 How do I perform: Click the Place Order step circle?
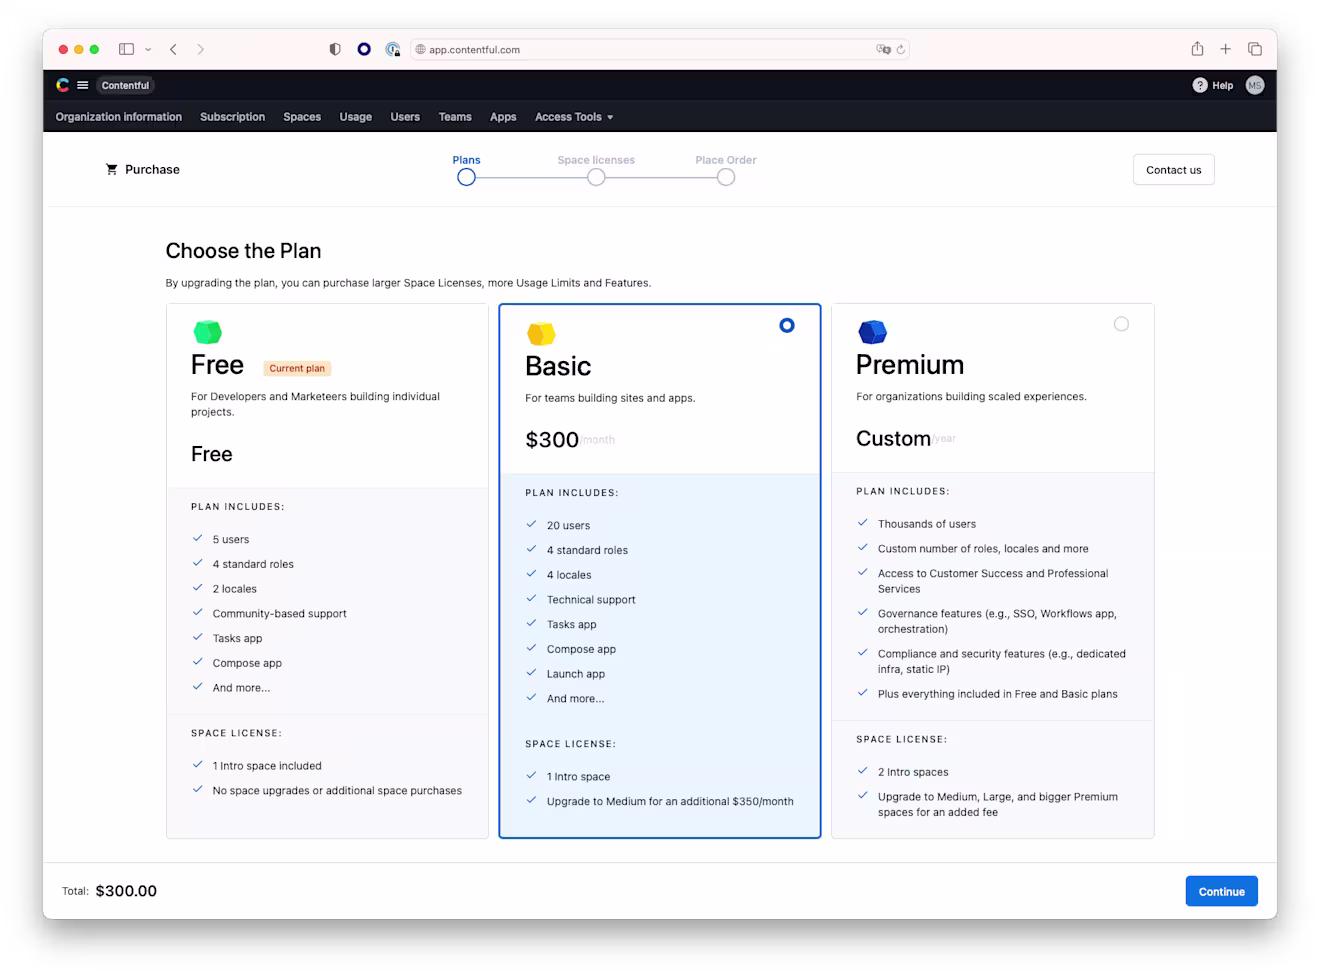pyautogui.click(x=726, y=177)
